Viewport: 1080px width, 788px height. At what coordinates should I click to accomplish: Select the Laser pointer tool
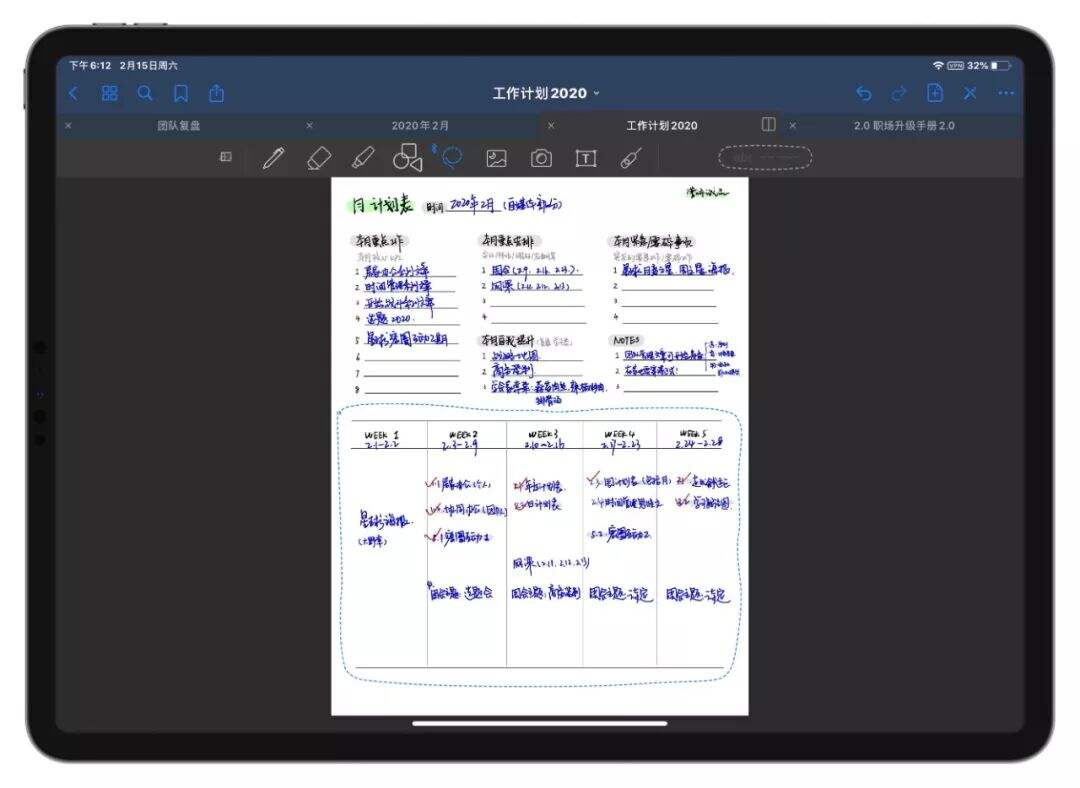point(631,158)
